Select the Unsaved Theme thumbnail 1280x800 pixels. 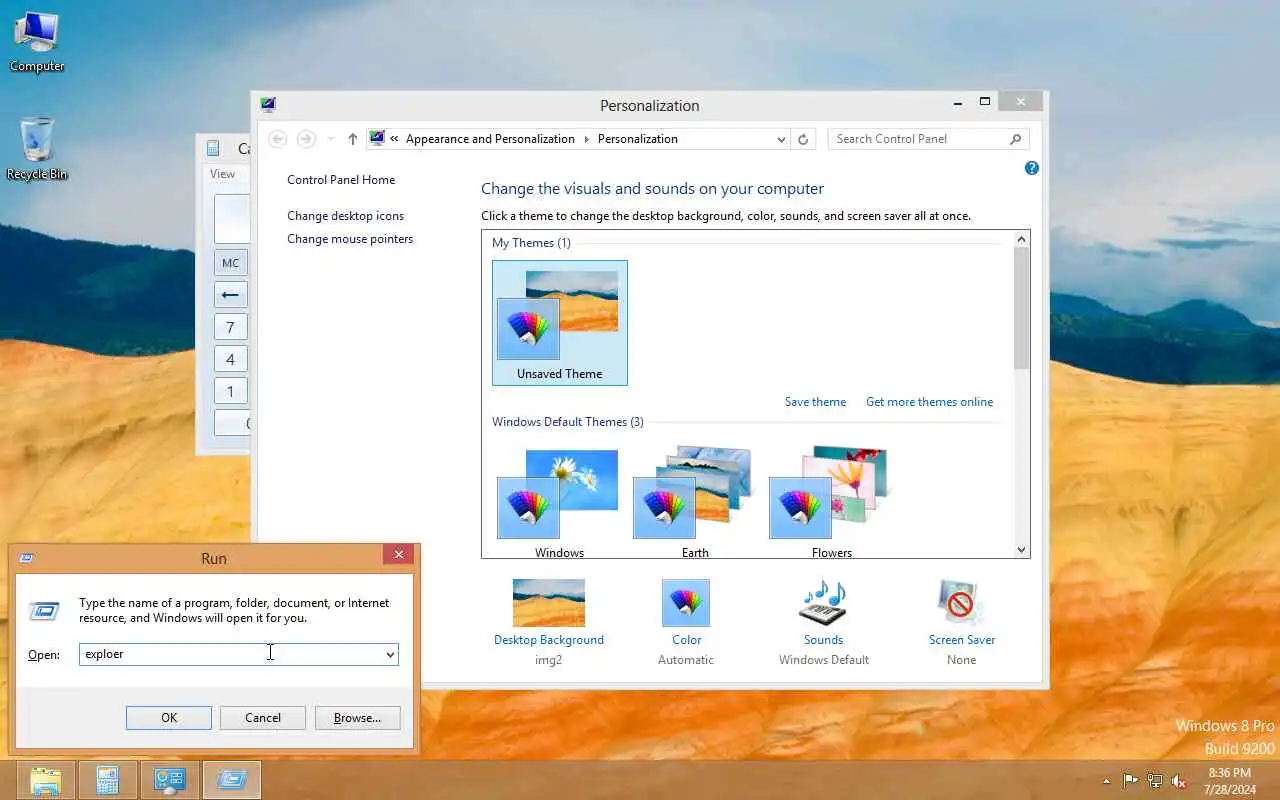(559, 323)
